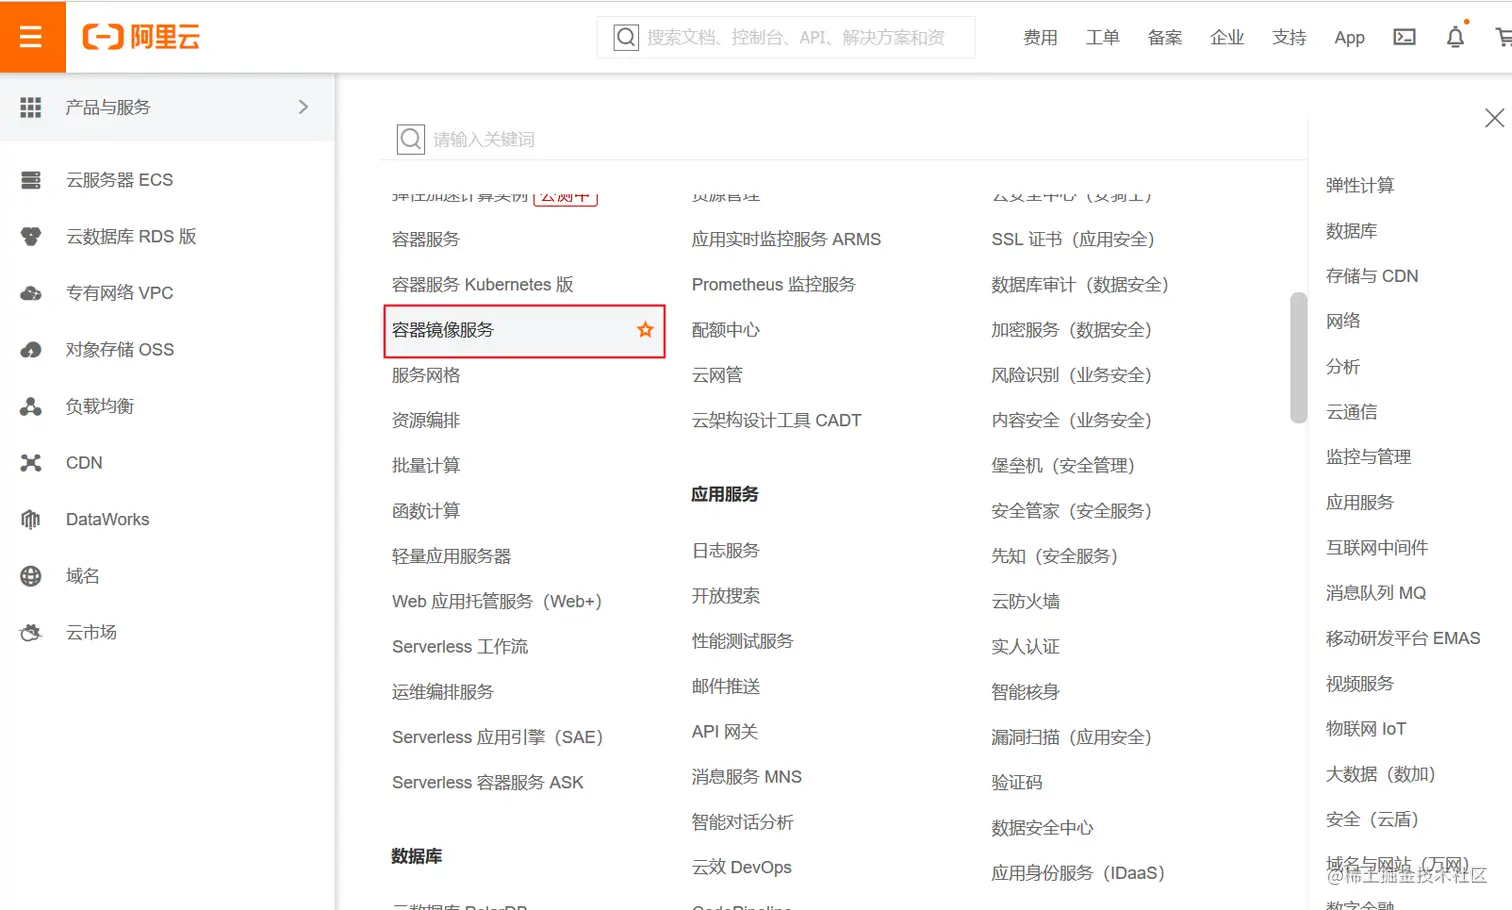Open the 费用 top menu

(1040, 38)
